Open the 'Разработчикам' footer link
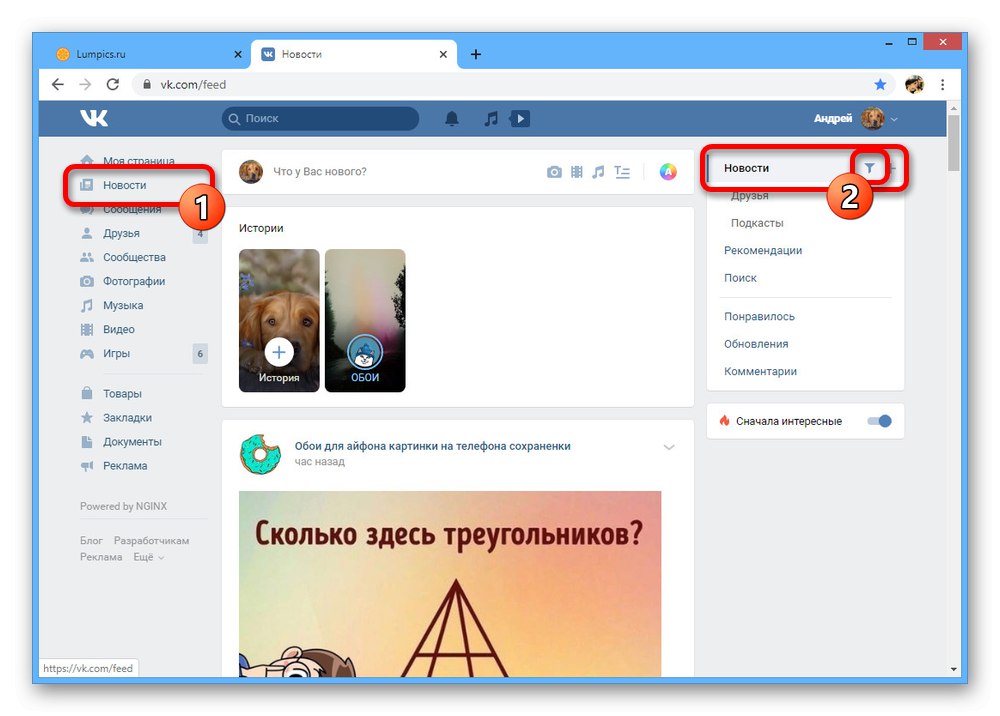 pyautogui.click(x=153, y=540)
